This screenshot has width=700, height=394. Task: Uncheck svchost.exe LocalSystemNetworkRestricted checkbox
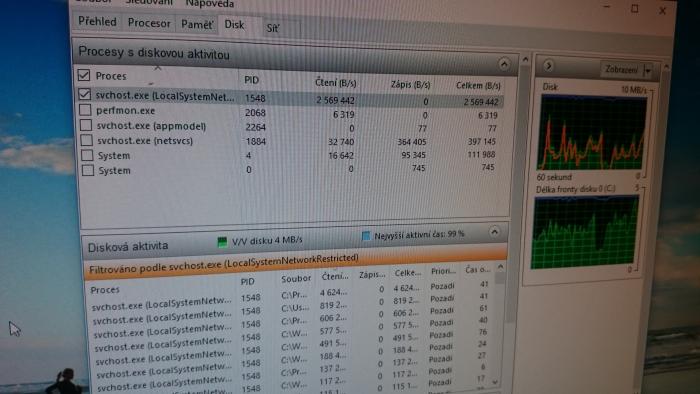coord(84,95)
